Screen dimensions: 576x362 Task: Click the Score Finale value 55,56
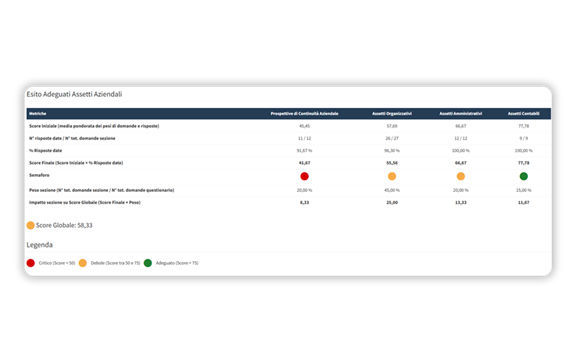pyautogui.click(x=392, y=163)
